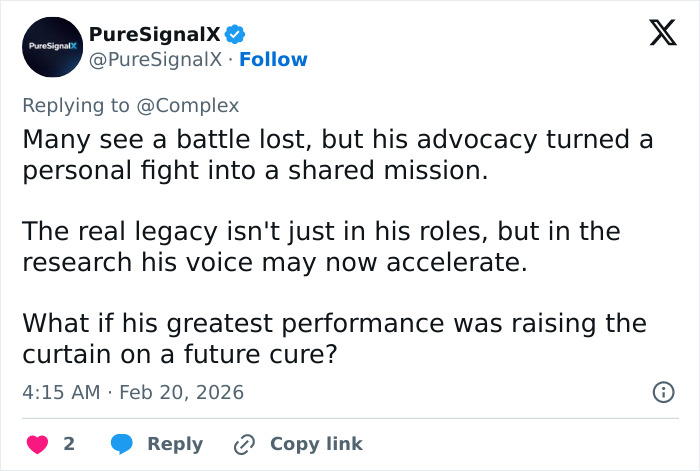Like the tweet with the heart icon
The image size is (700, 471).
point(37,444)
